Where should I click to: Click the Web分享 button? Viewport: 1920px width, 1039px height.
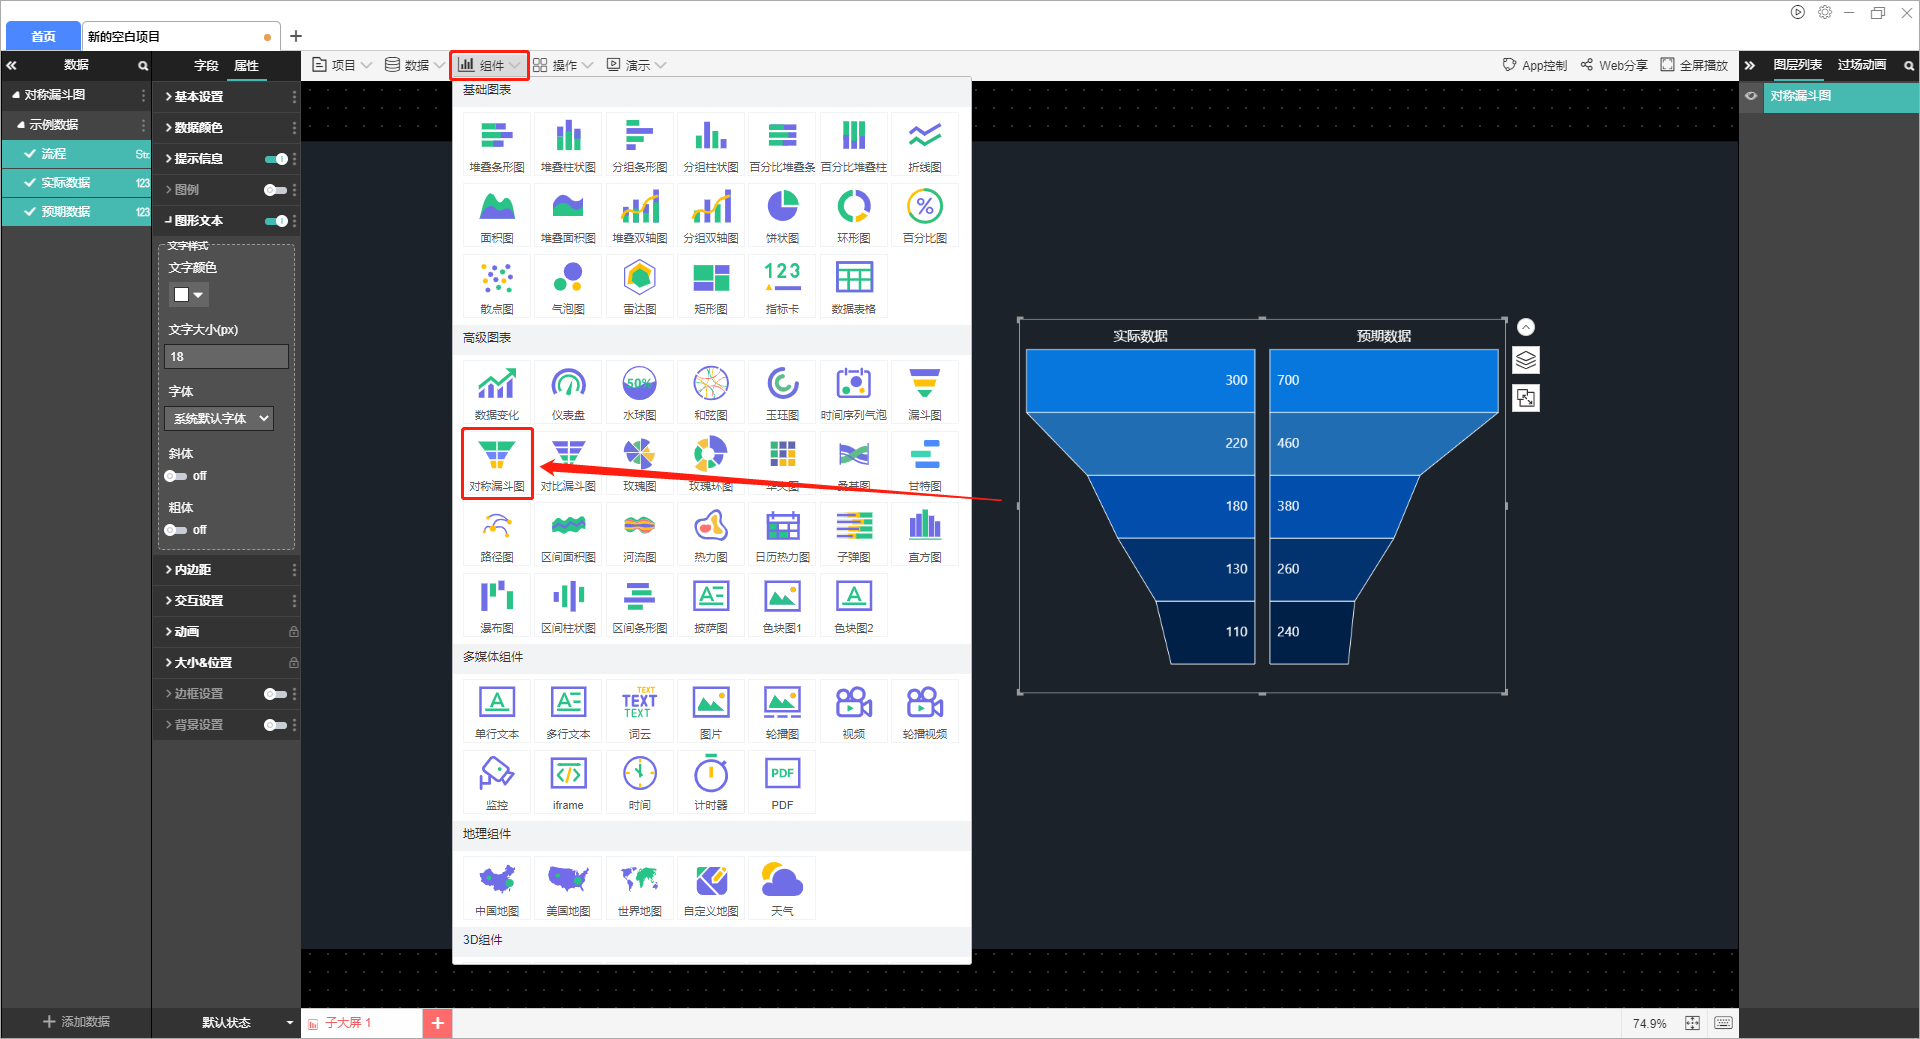coord(1614,65)
